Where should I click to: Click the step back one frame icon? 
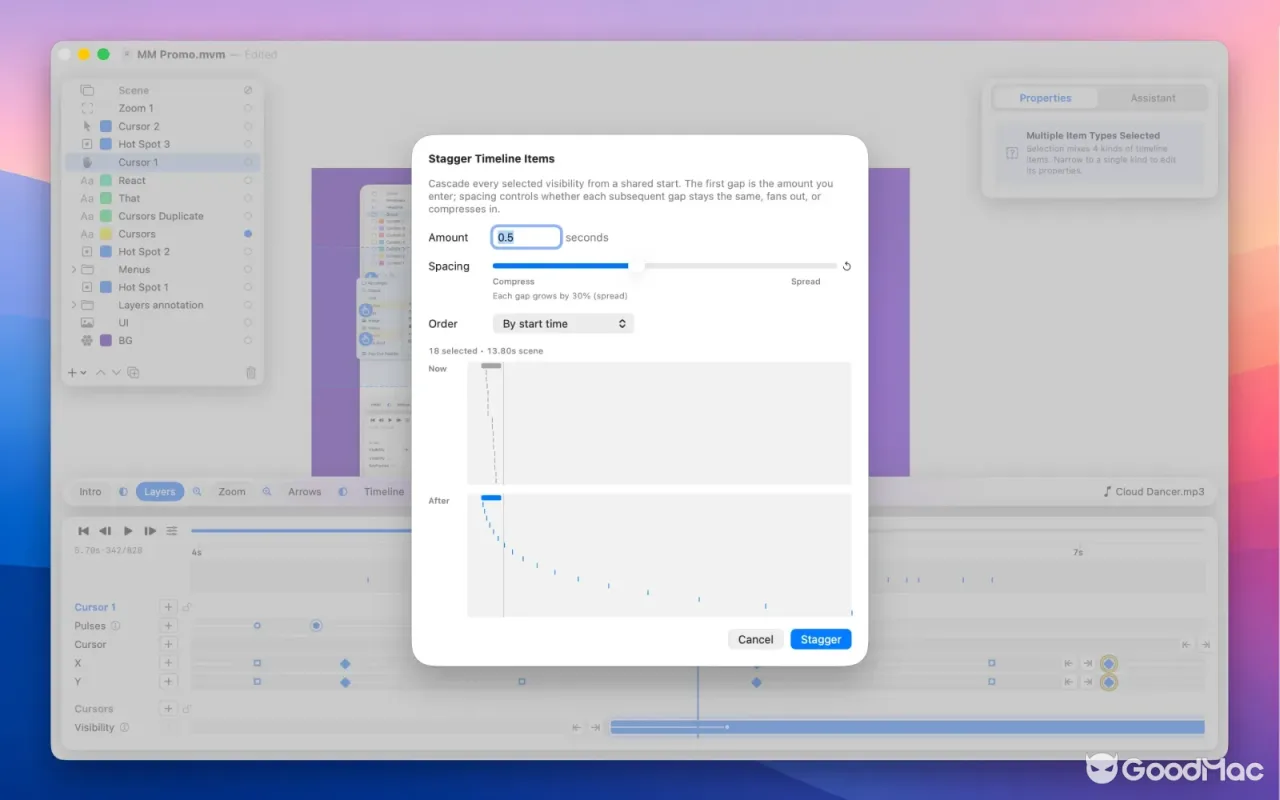[105, 531]
